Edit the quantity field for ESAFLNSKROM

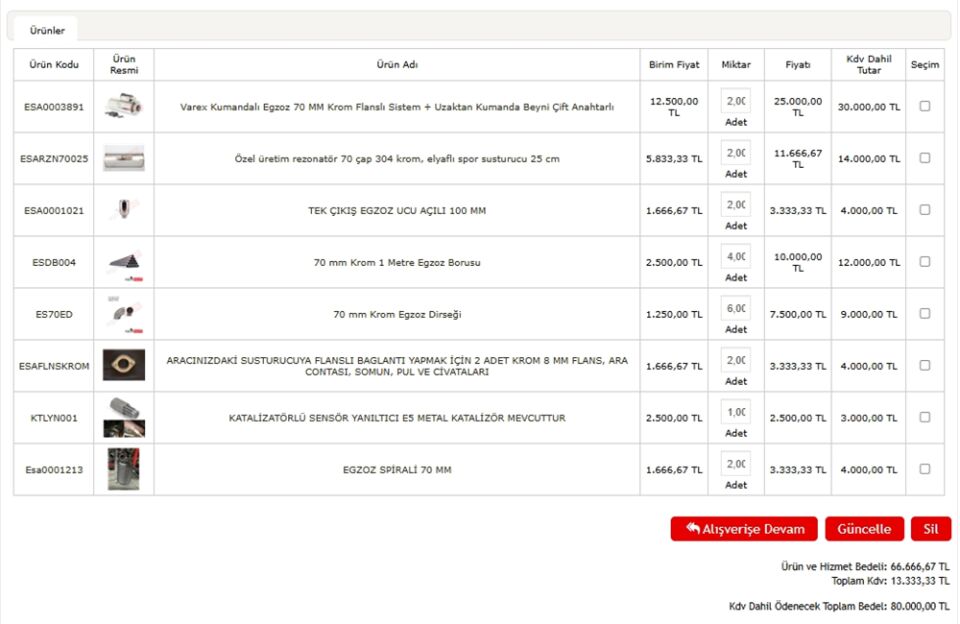[x=735, y=360]
